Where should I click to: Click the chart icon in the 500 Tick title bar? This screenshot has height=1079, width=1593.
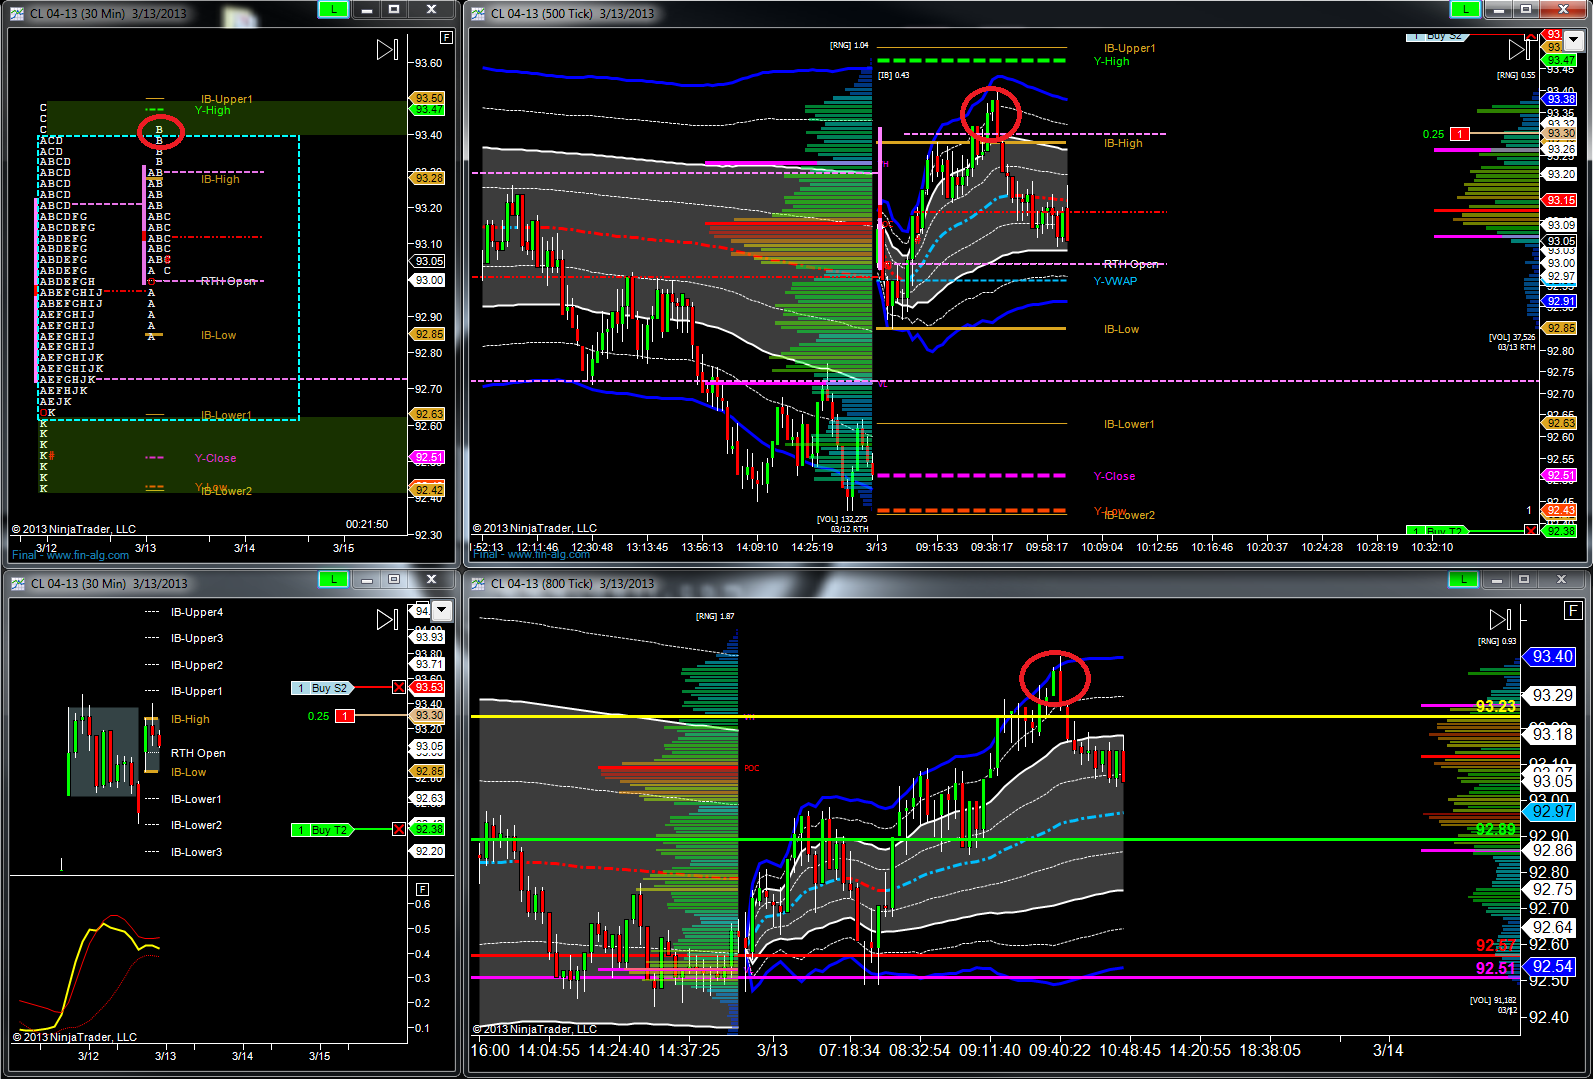click(x=478, y=13)
